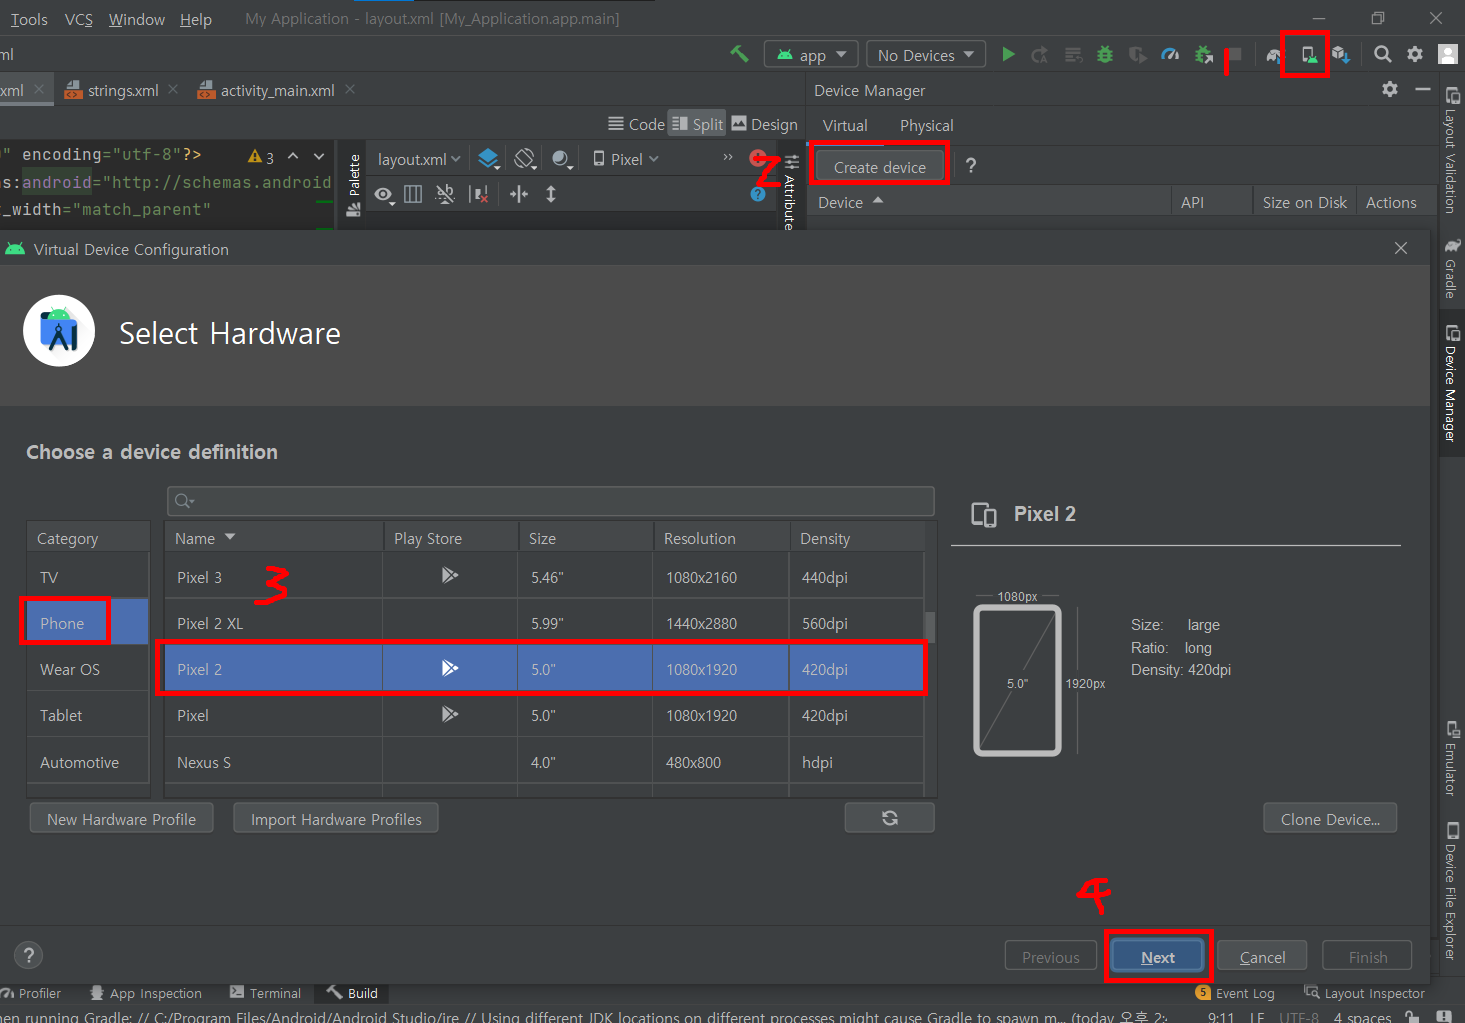Open IDE settings gear in main toolbar
Screen dimensions: 1465x1023
click(x=1415, y=54)
